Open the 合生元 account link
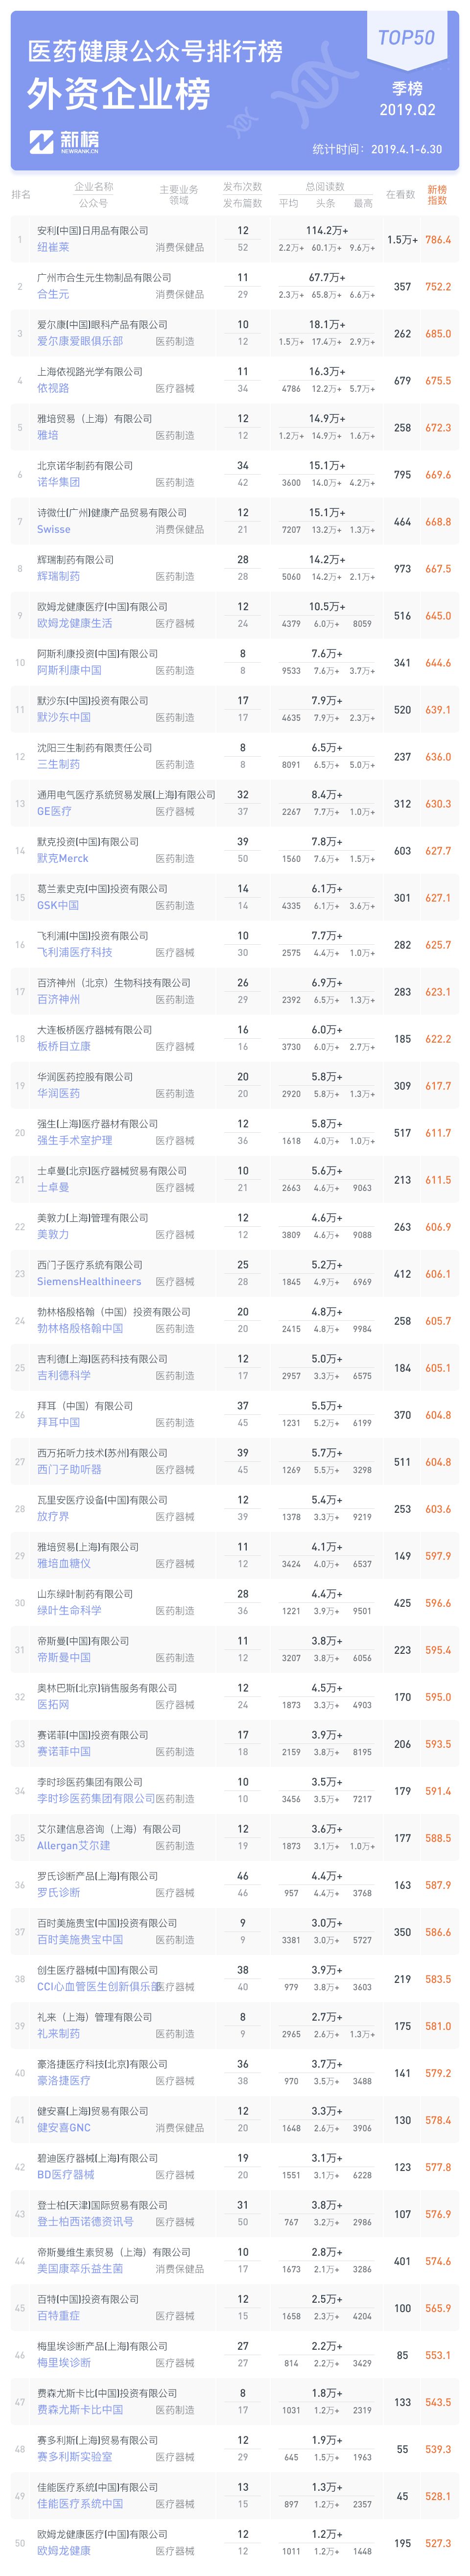 click(54, 294)
